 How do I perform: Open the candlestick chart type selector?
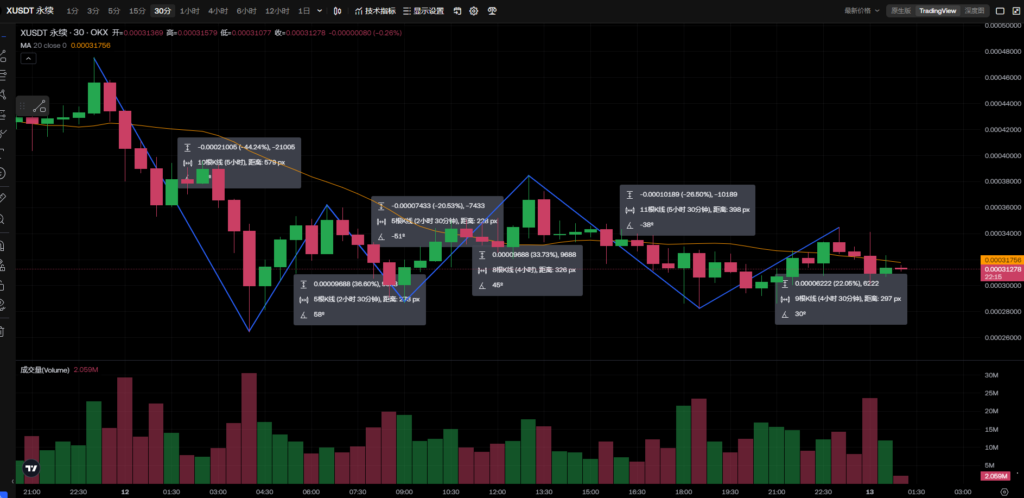point(339,11)
